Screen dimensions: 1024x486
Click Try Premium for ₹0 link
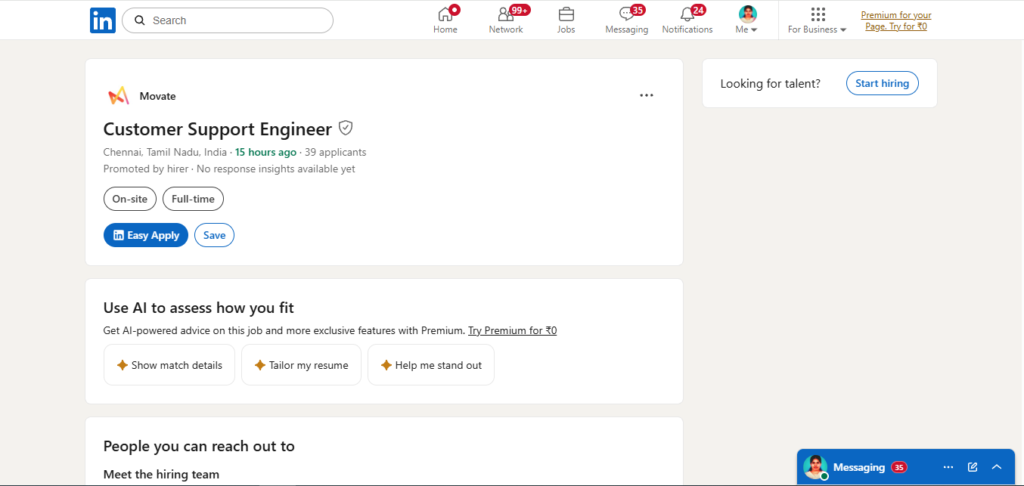point(513,331)
